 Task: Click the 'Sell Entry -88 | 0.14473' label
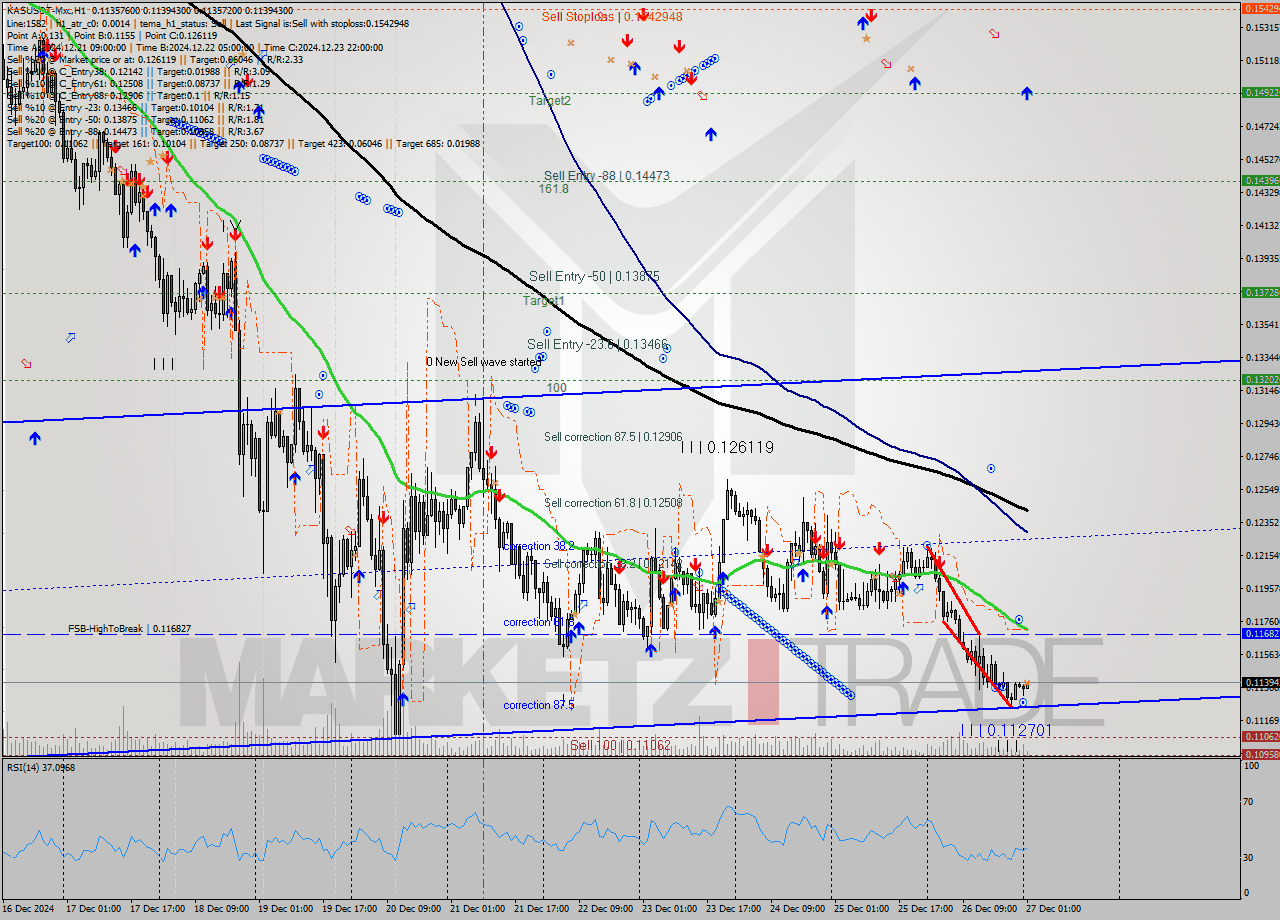pyautogui.click(x=606, y=176)
